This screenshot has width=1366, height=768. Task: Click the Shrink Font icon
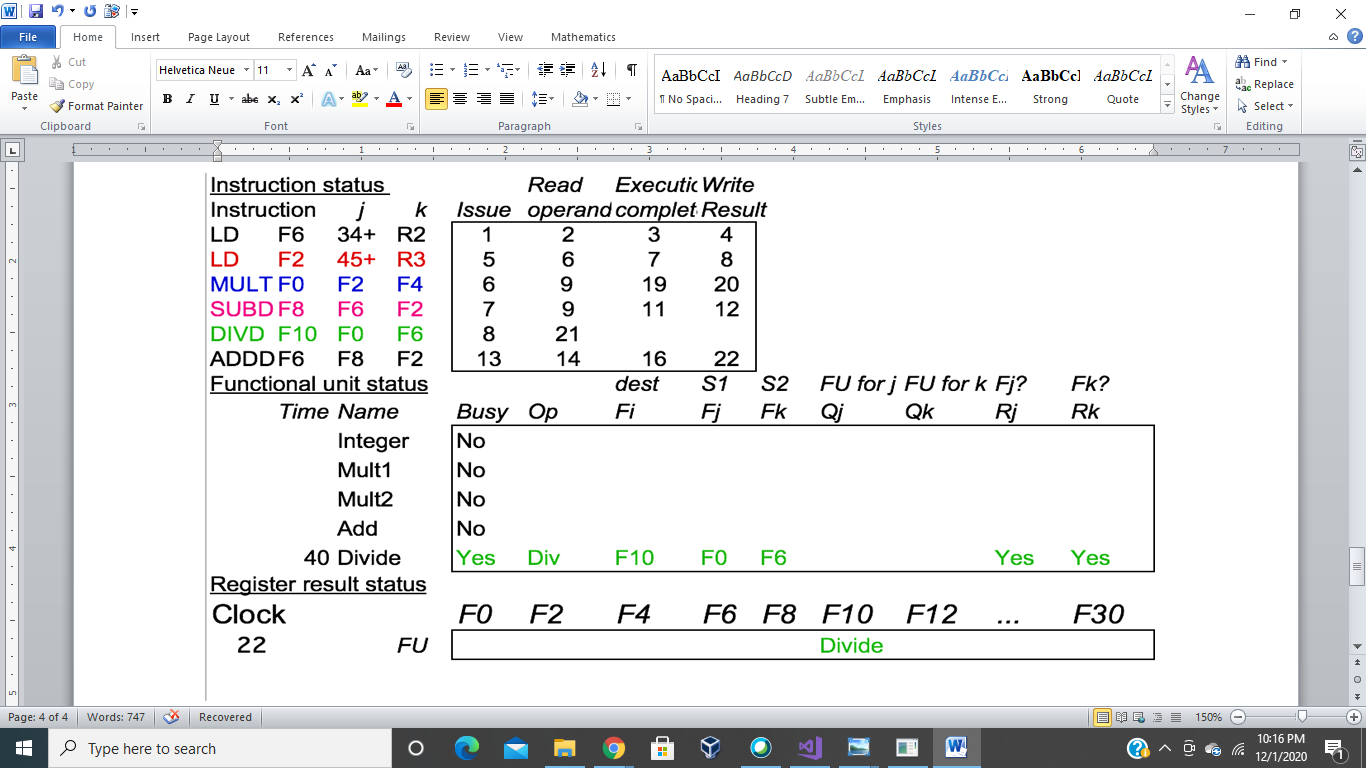[329, 70]
